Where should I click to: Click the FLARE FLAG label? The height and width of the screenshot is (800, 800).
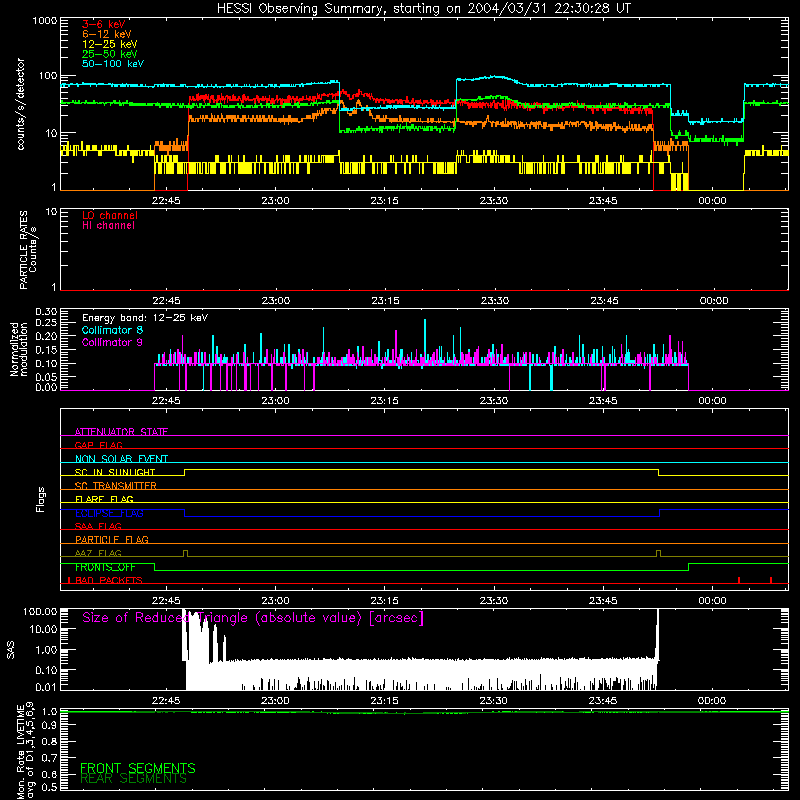104,499
